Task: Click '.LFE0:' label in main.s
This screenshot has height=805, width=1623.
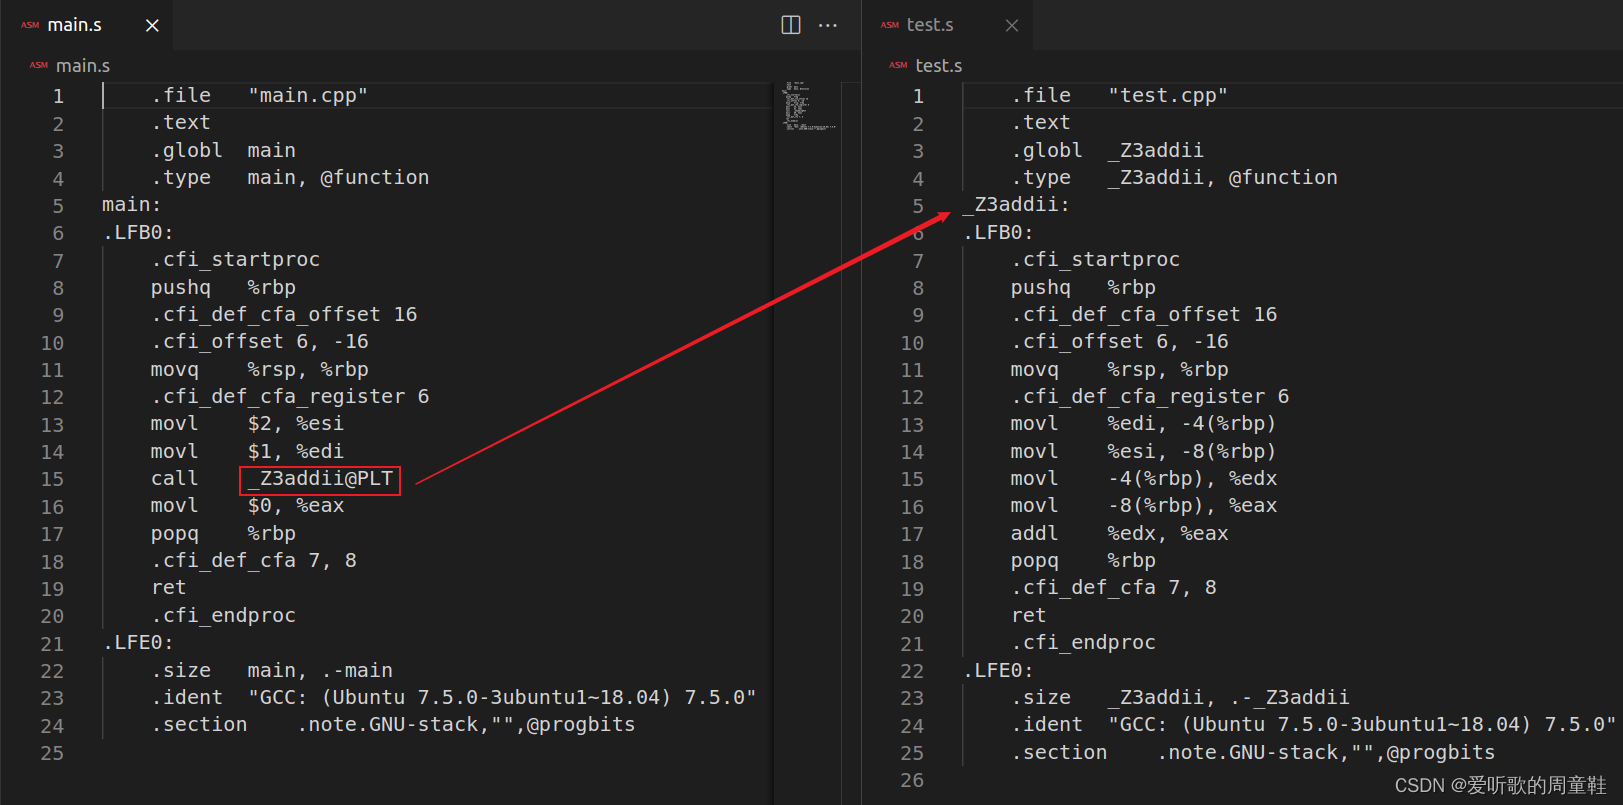Action: point(138,642)
